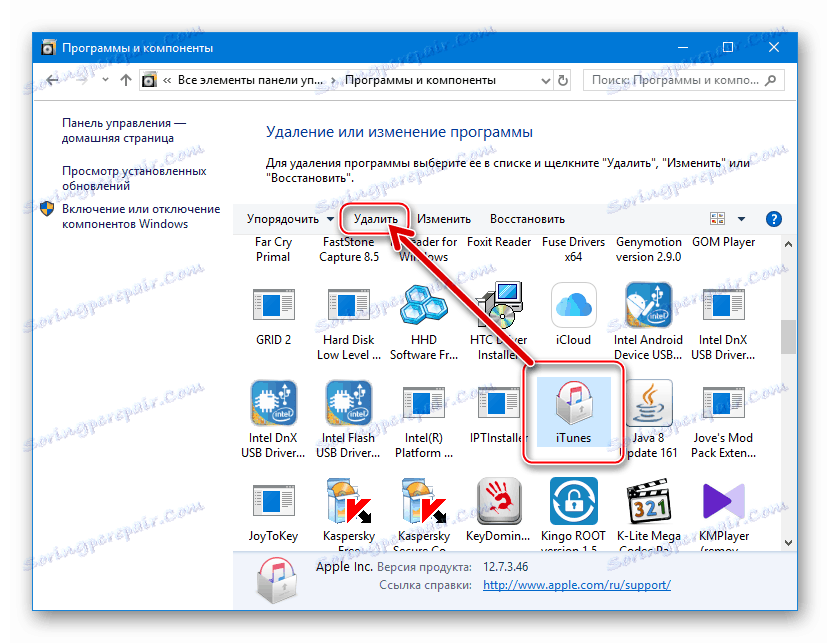This screenshot has height=643, width=830.
Task: Click scrollbar down arrow in list
Action: [x=788, y=542]
